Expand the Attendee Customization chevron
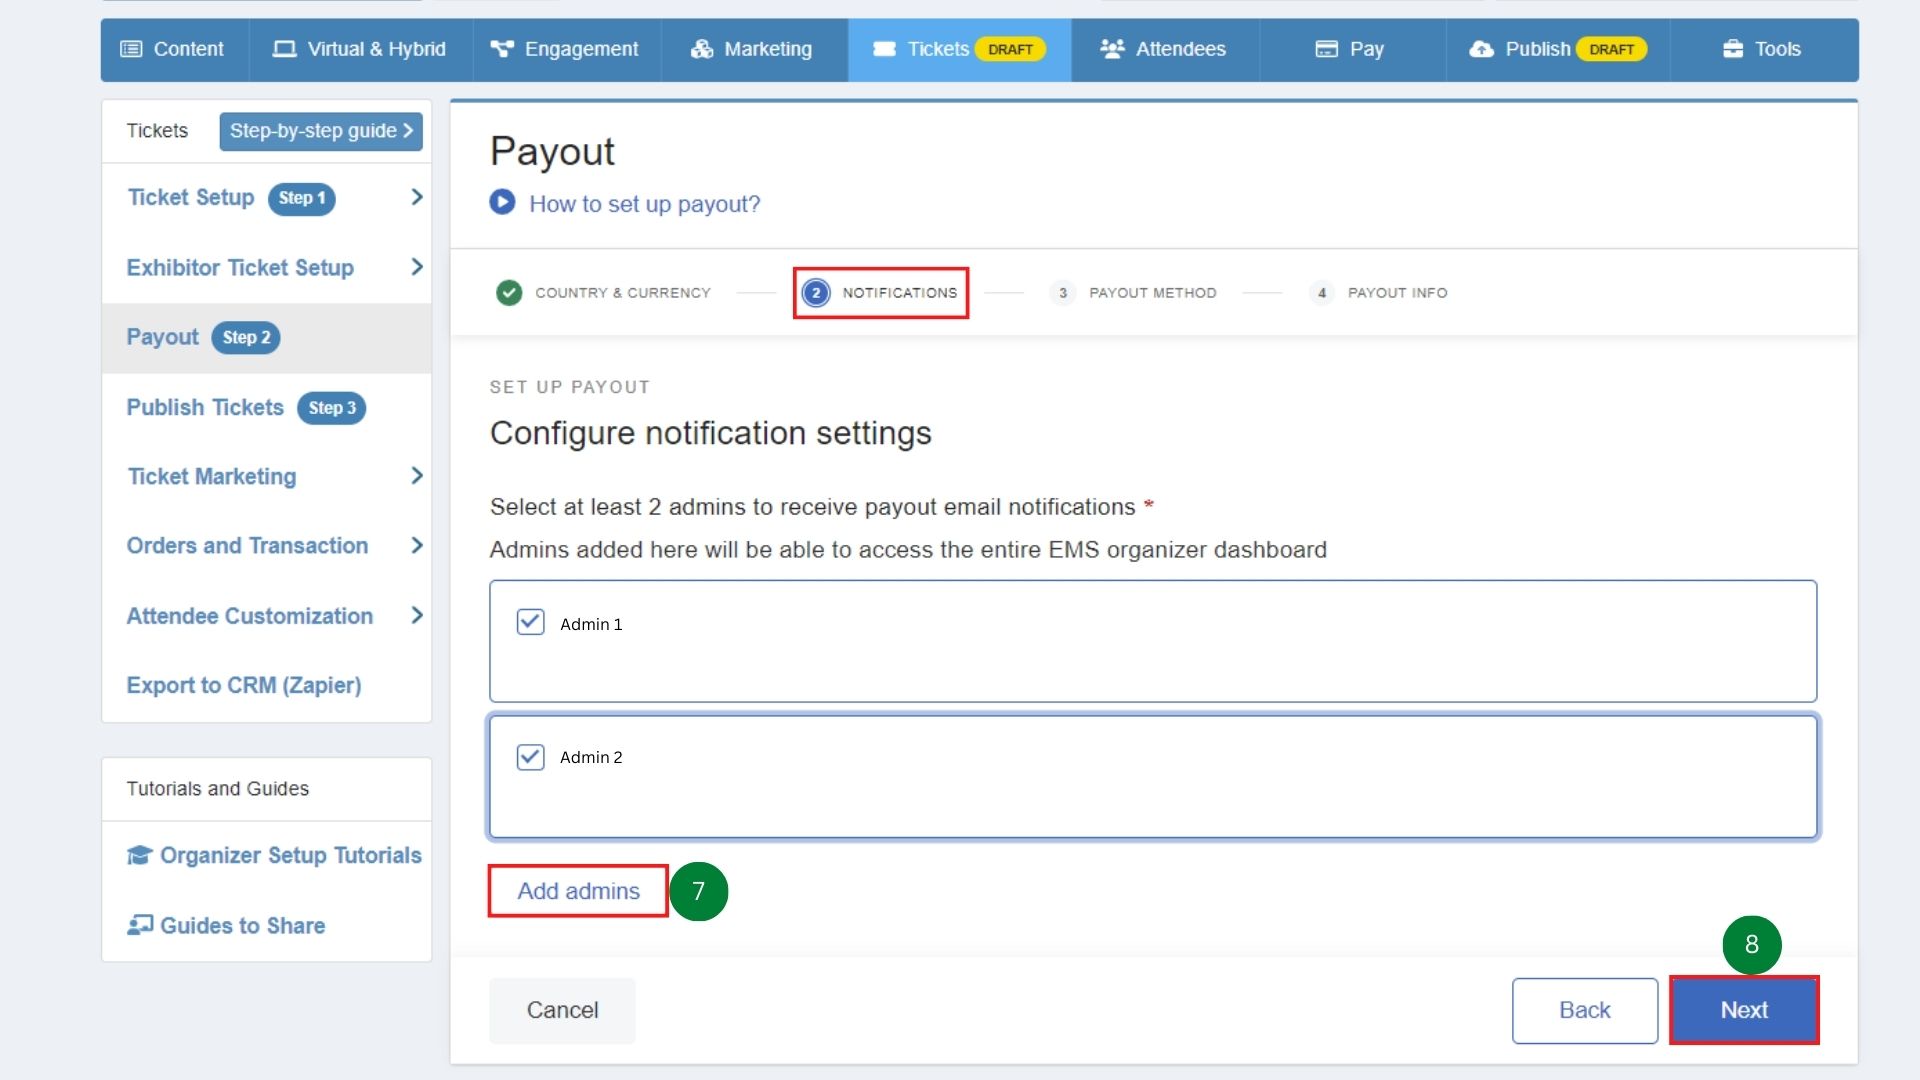The width and height of the screenshot is (1920, 1080). pos(417,615)
